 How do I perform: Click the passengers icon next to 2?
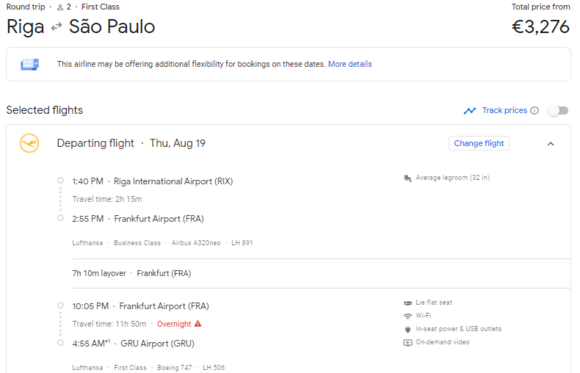point(60,7)
